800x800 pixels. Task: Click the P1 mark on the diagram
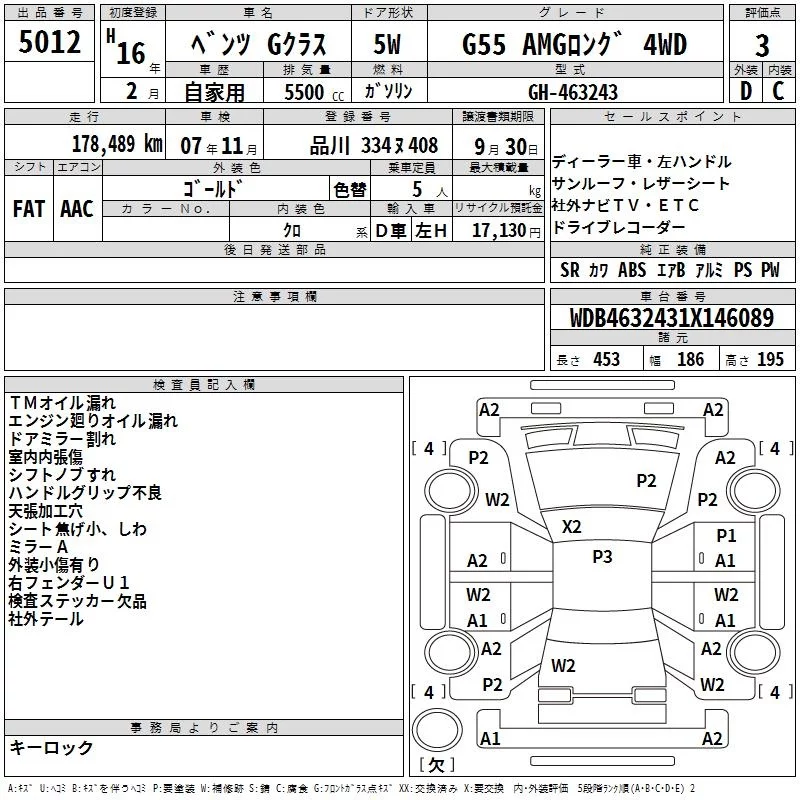click(726, 535)
